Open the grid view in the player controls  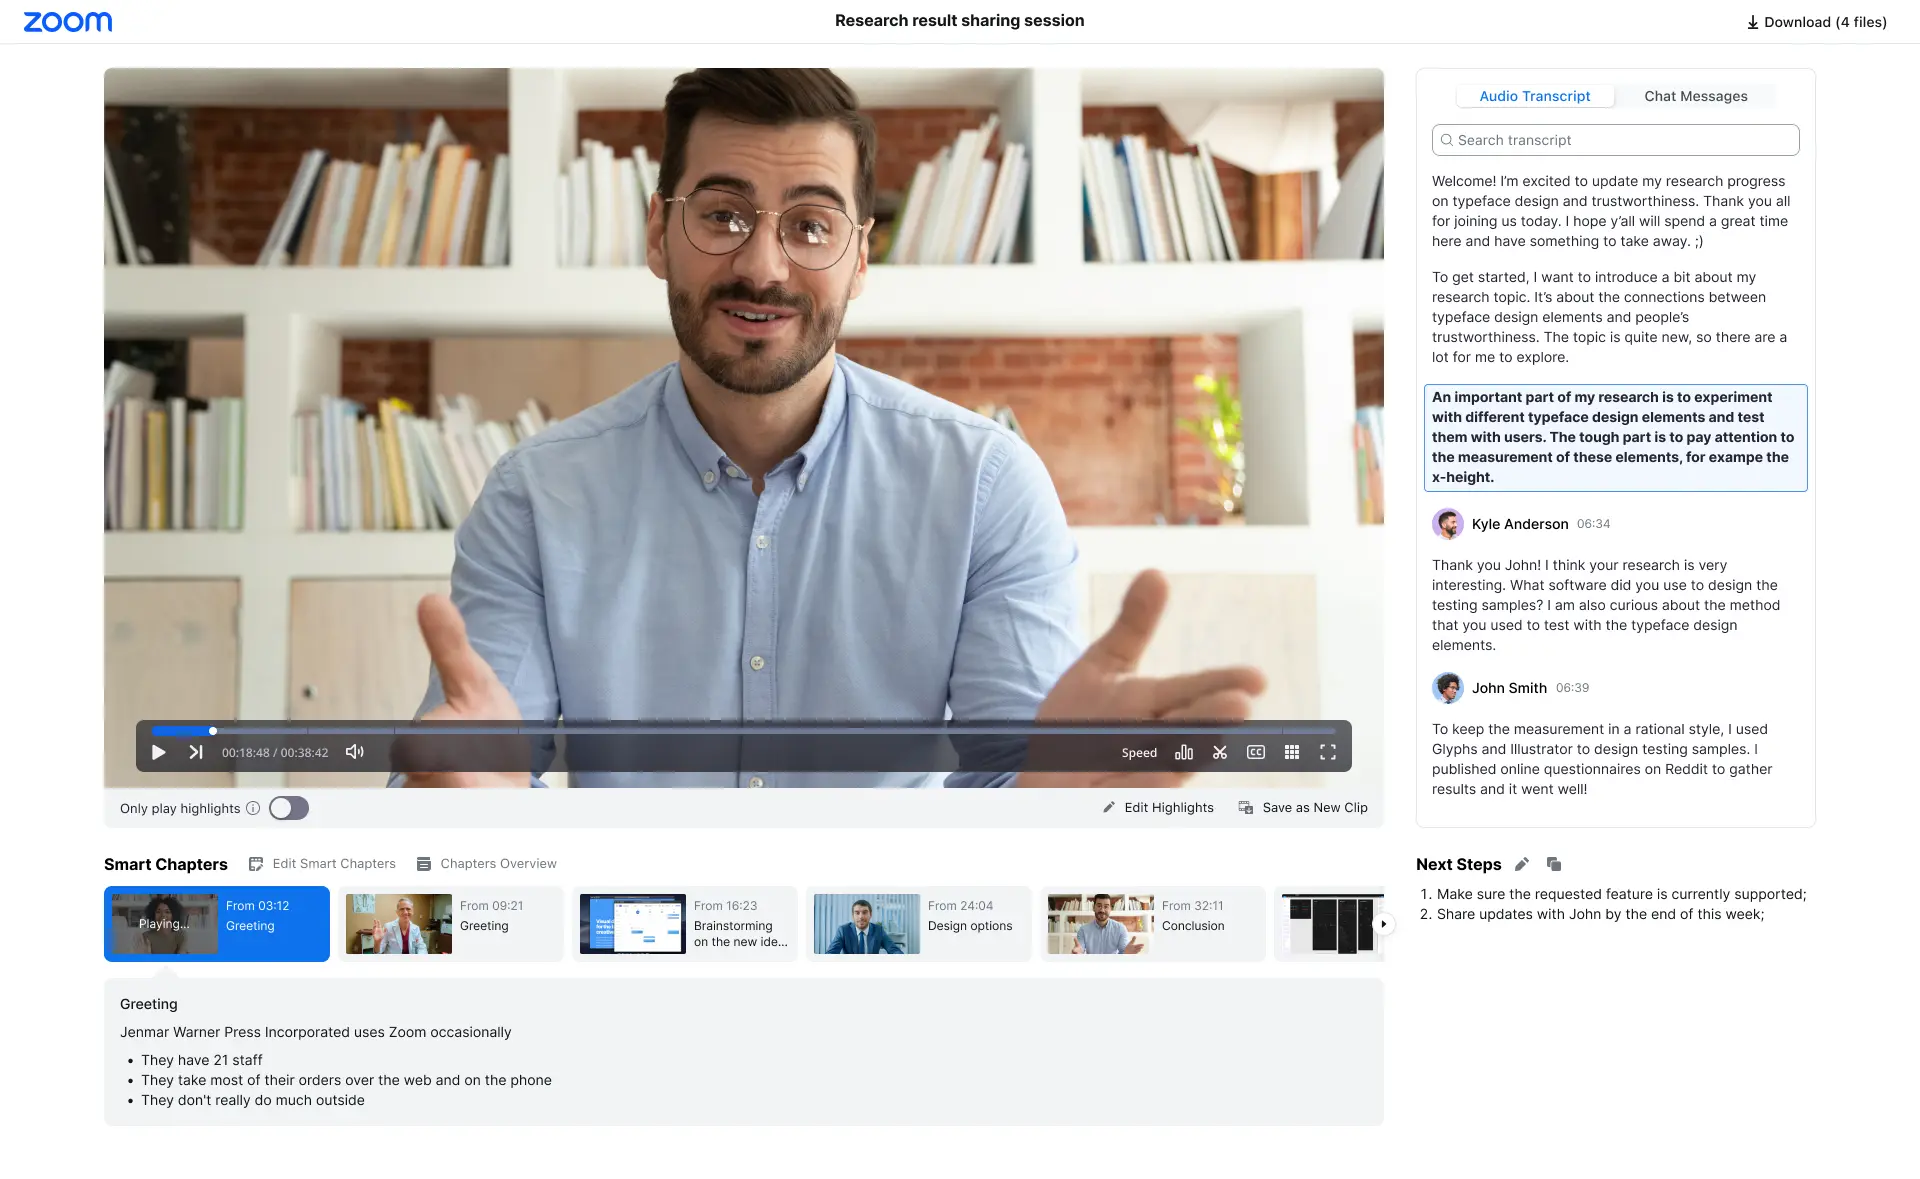tap(1292, 752)
